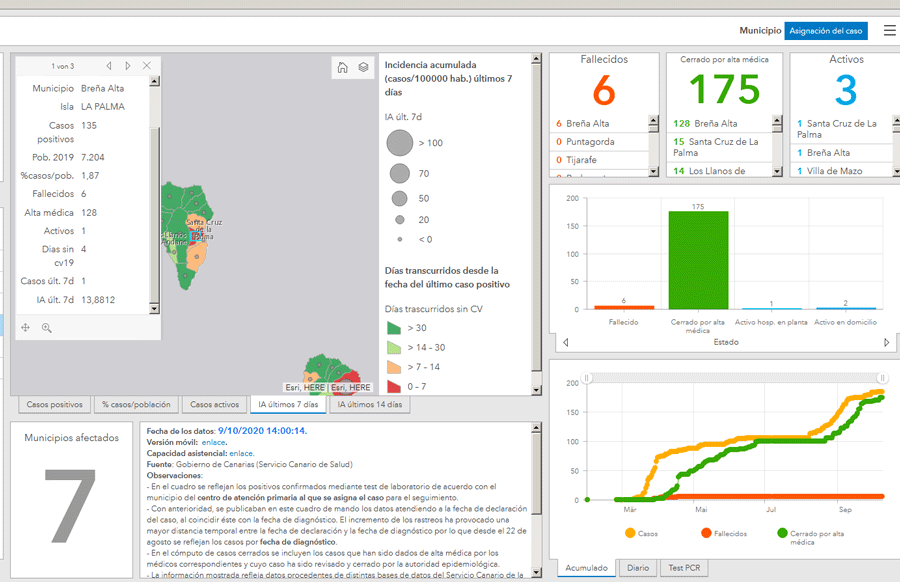The width and height of the screenshot is (900, 582).
Task: Select the green 175 bar in chart
Action: pos(698,260)
